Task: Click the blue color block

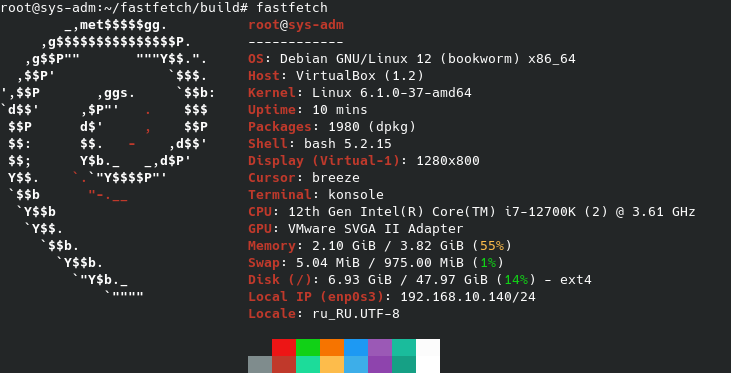Action: [356, 347]
